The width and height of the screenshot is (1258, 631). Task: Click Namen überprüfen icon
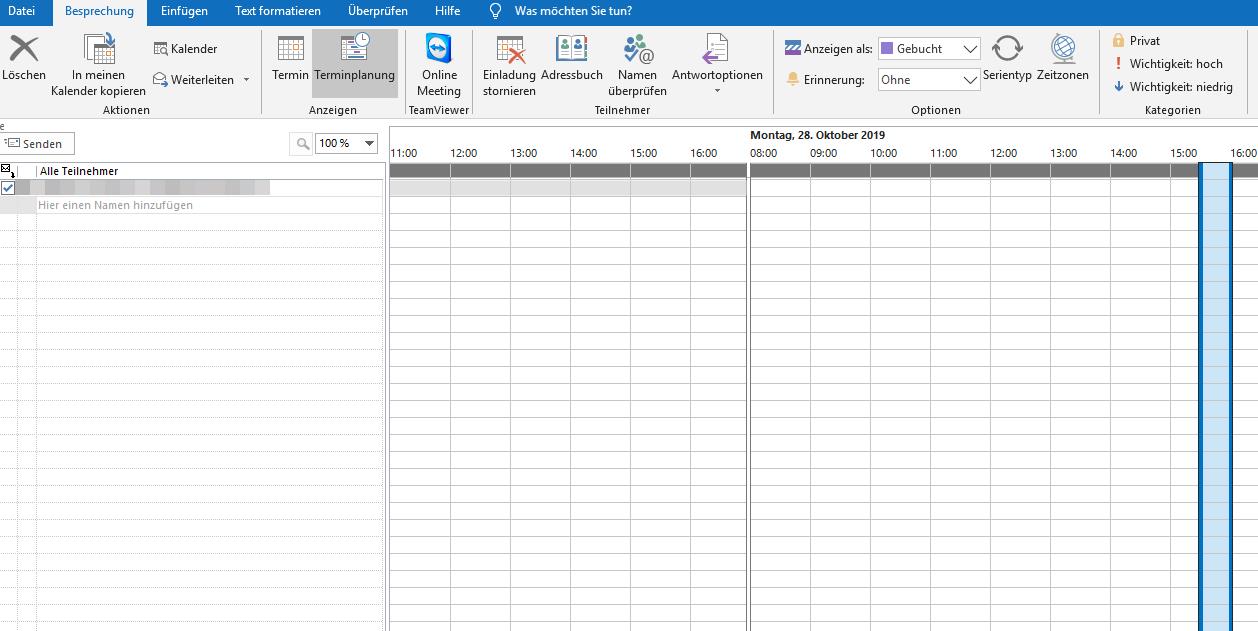click(x=637, y=49)
